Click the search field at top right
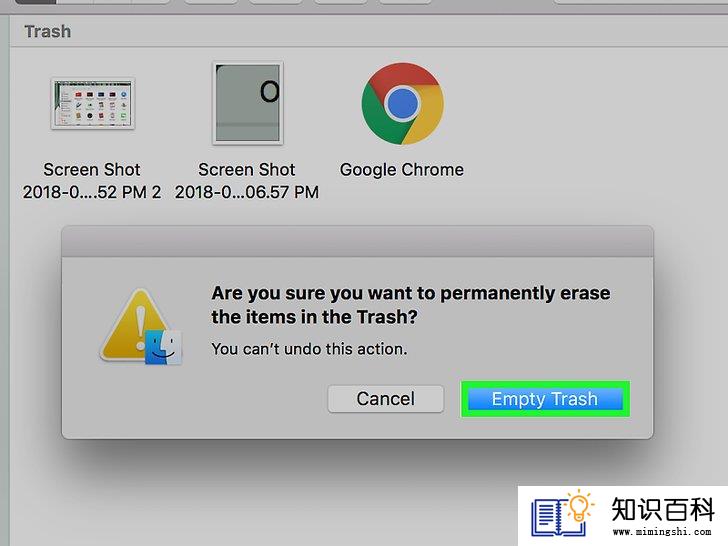 pos(641,2)
